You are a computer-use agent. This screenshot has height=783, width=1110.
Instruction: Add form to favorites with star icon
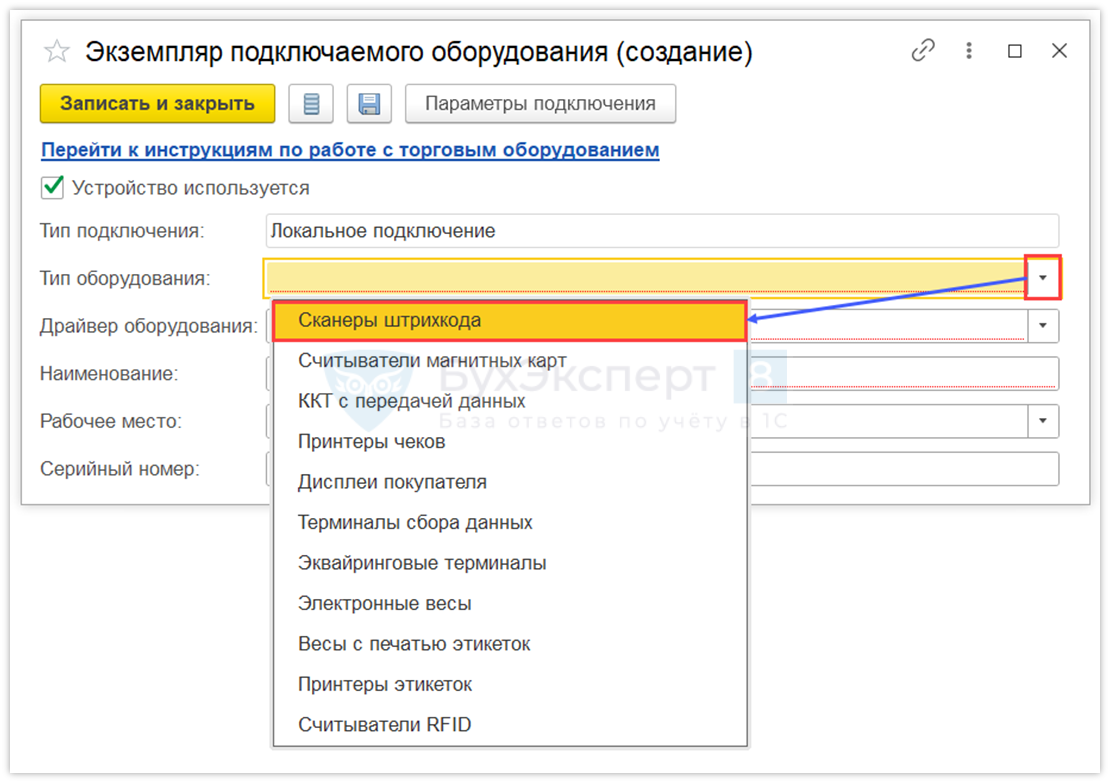coord(57,51)
